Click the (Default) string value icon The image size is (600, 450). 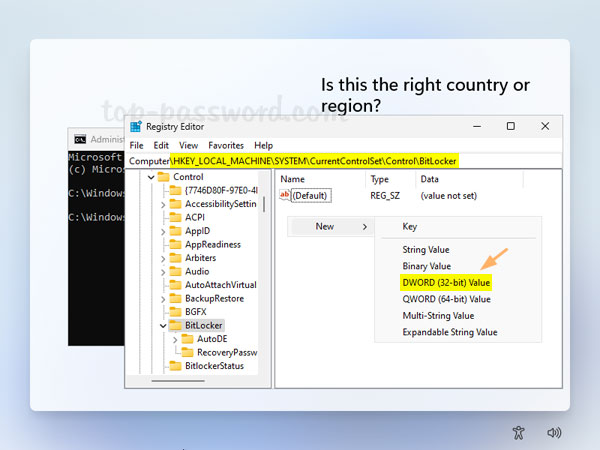[x=285, y=195]
